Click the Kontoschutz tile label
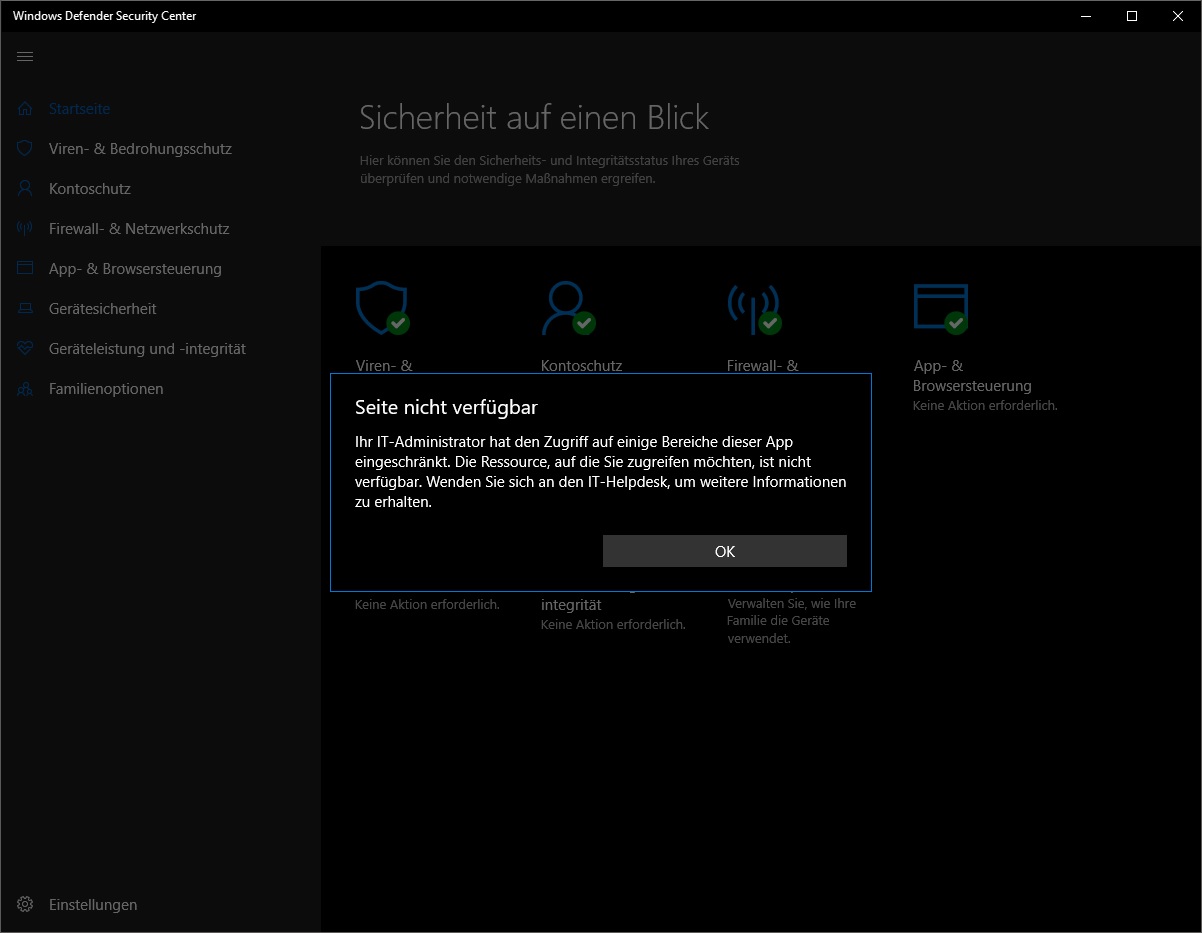This screenshot has width=1202, height=933. pyautogui.click(x=581, y=366)
